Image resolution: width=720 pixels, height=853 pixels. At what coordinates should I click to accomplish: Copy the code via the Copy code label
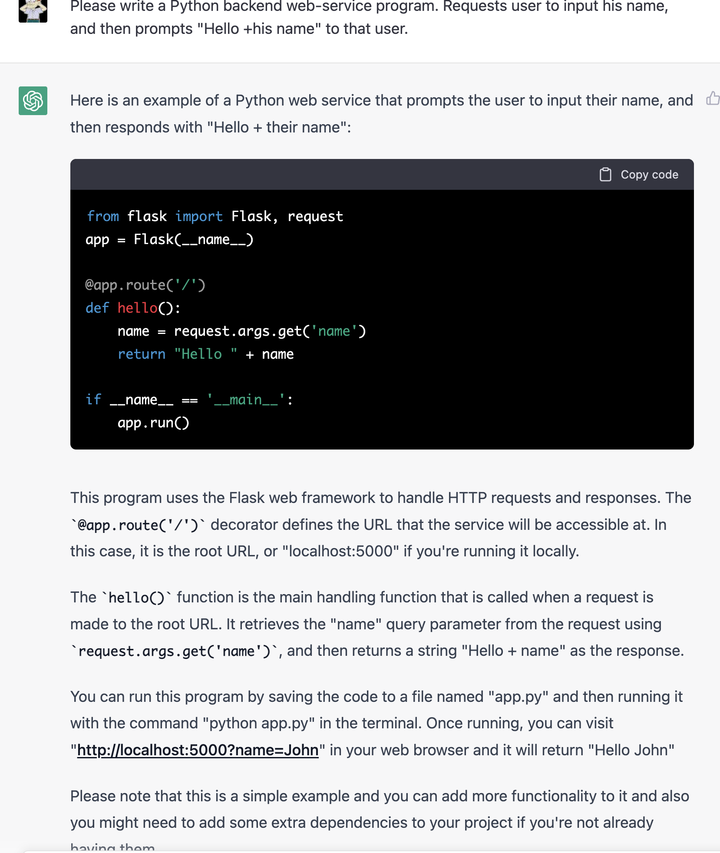coord(649,175)
